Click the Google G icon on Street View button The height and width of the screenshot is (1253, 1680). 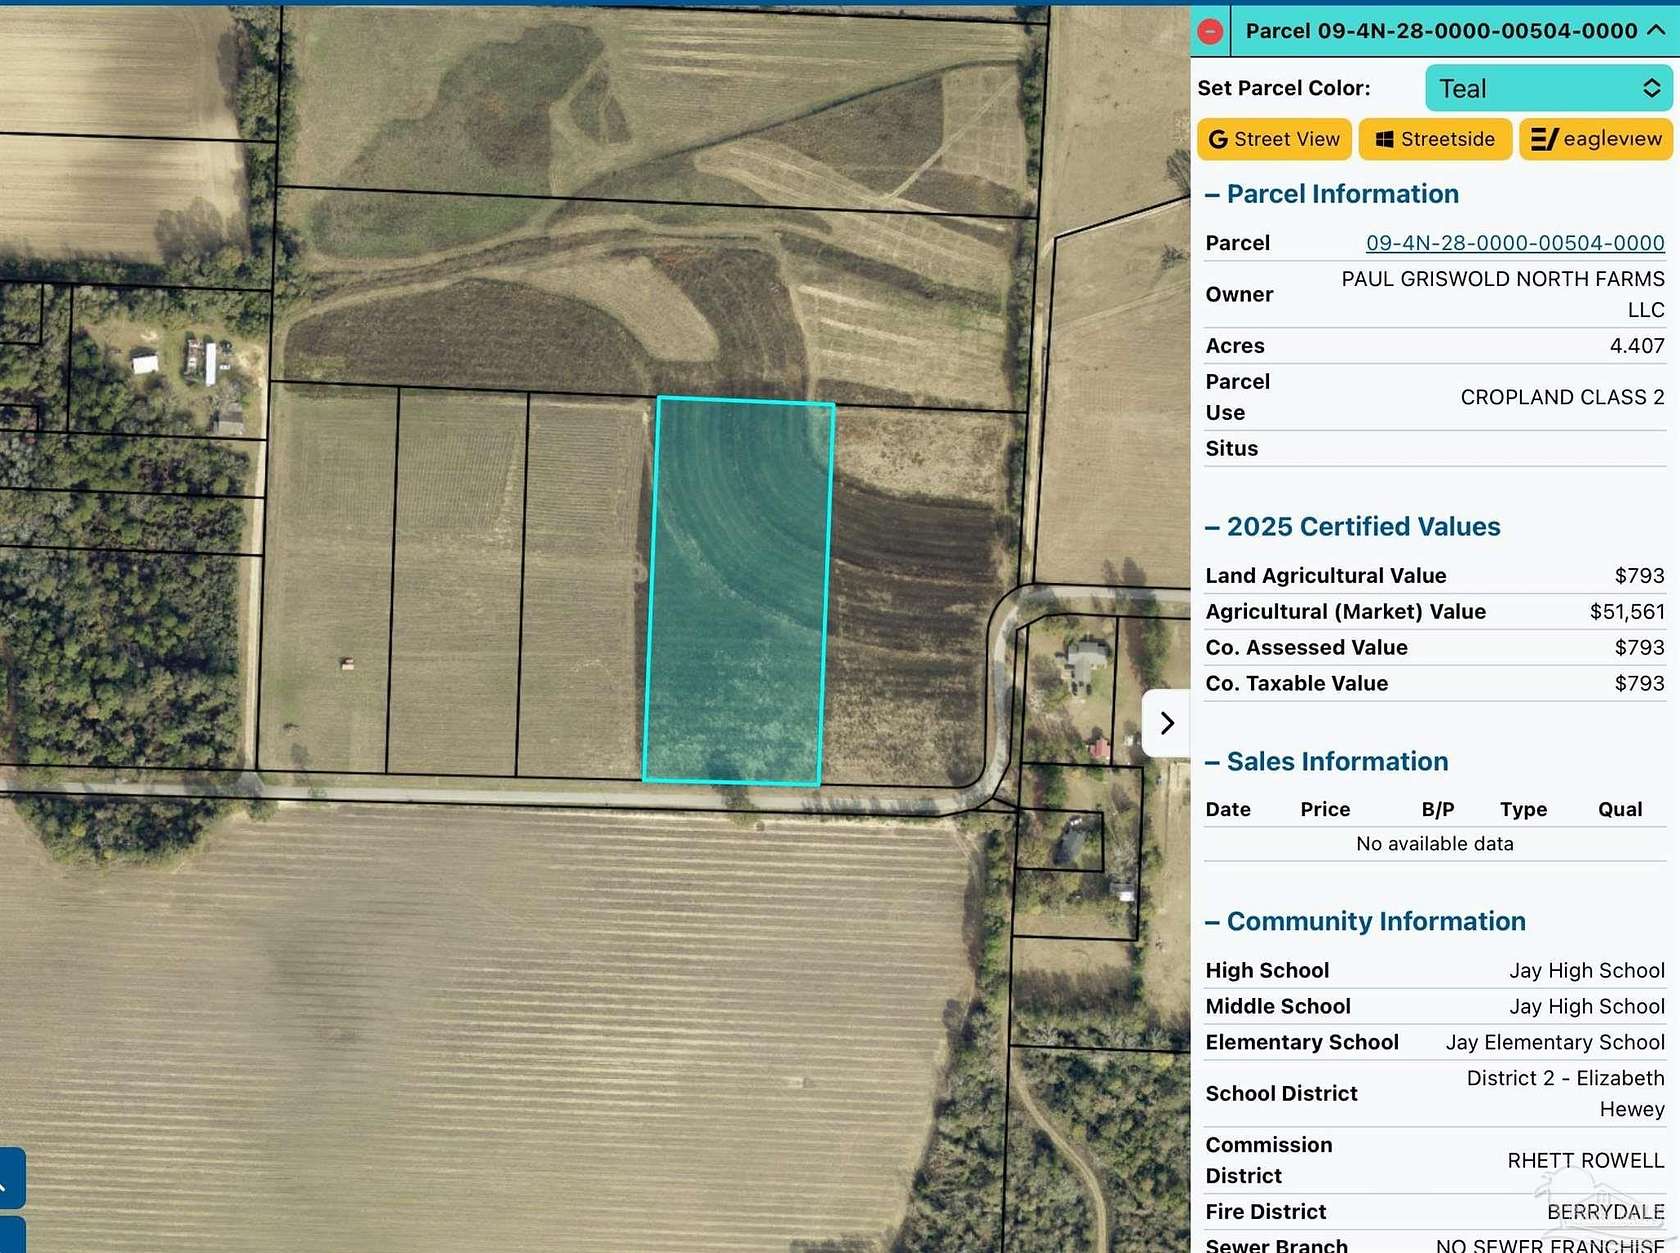(x=1217, y=139)
